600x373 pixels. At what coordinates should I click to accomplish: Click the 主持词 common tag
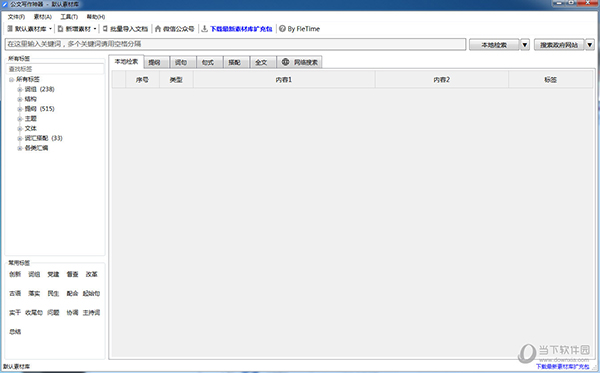(x=91, y=313)
